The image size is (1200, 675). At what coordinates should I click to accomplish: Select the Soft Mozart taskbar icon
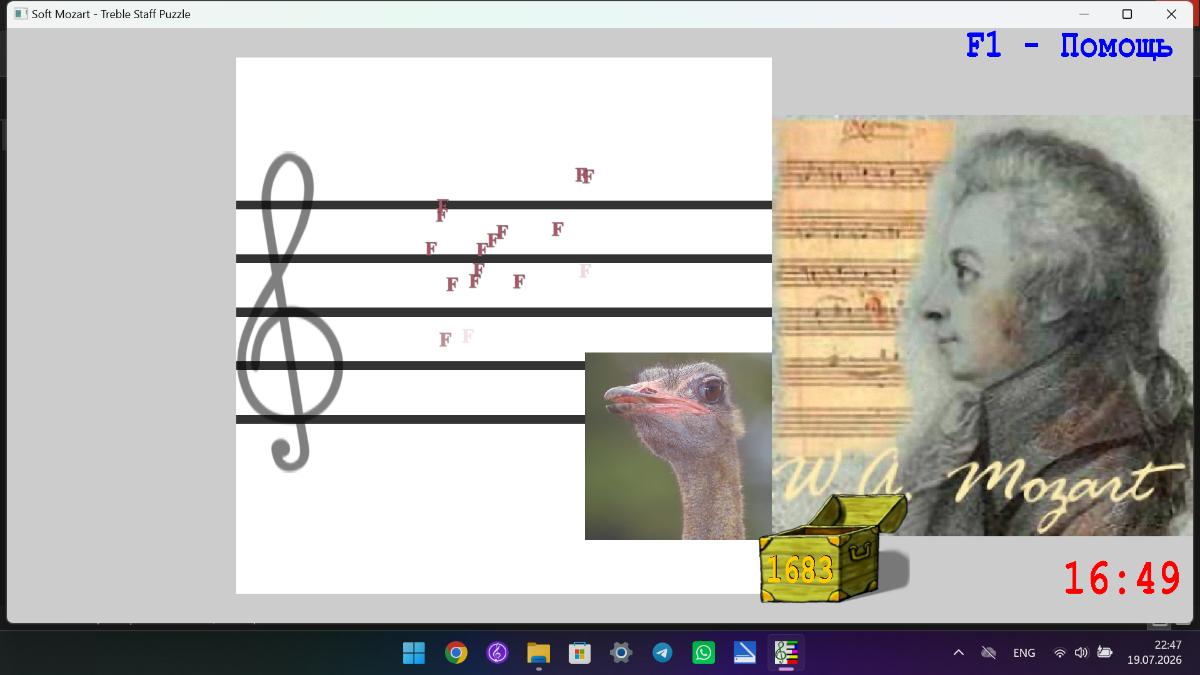click(x=786, y=653)
